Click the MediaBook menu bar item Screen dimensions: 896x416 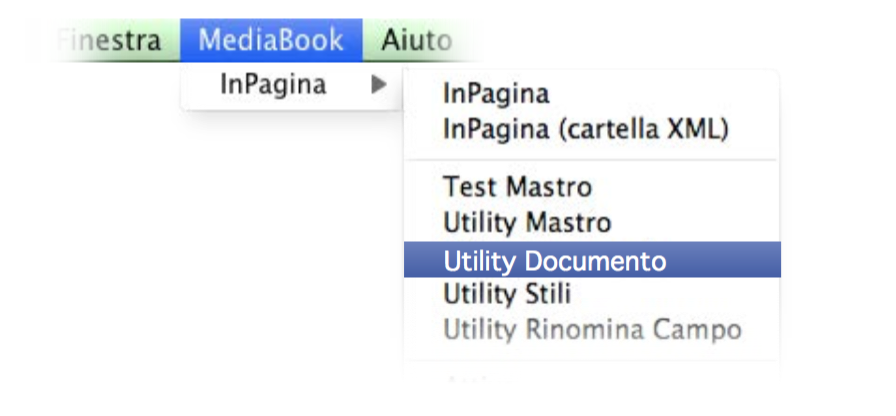coord(271,41)
